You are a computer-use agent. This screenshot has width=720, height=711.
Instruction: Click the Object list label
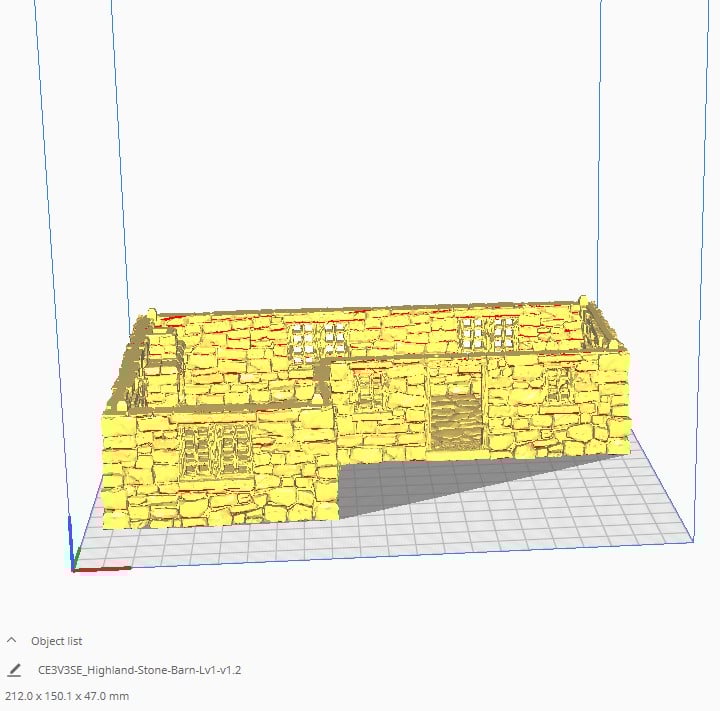(56, 641)
